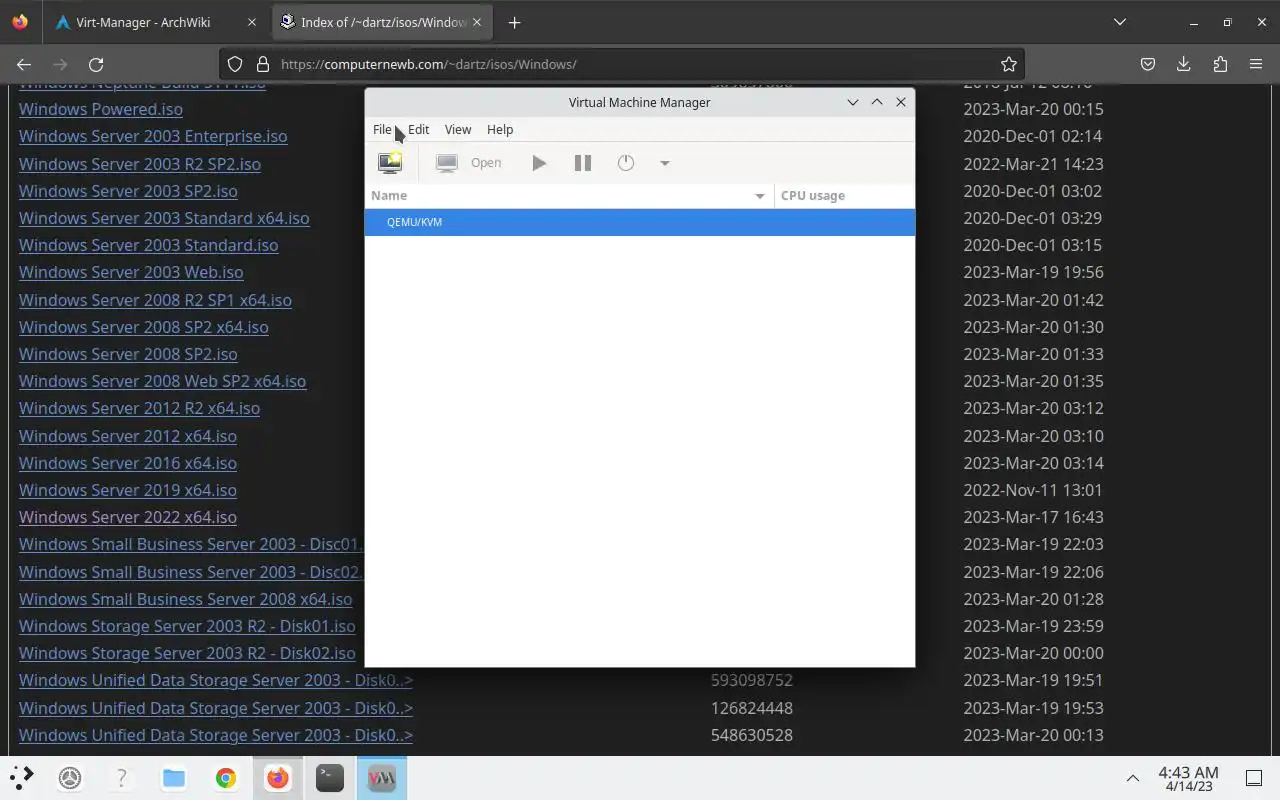The height and width of the screenshot is (800, 1280).
Task: Open the File menu in Virt-Manager
Action: pyautogui.click(x=382, y=129)
